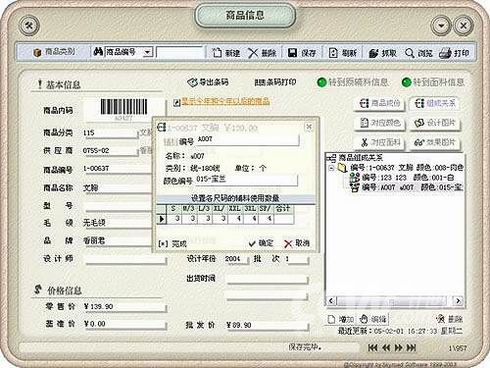Screen dimensions: 490x368
Task: Click 编辑 edit button below tree
Action: pos(373,319)
